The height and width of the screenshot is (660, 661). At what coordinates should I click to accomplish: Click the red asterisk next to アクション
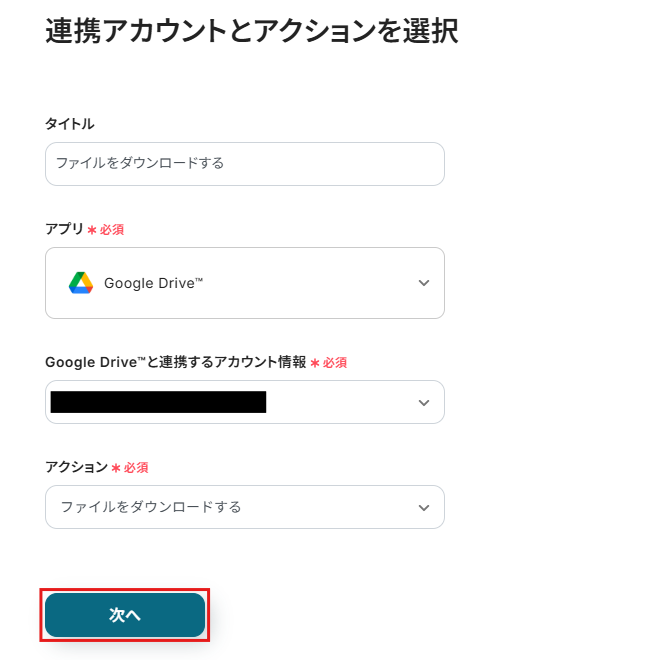(x=116, y=468)
